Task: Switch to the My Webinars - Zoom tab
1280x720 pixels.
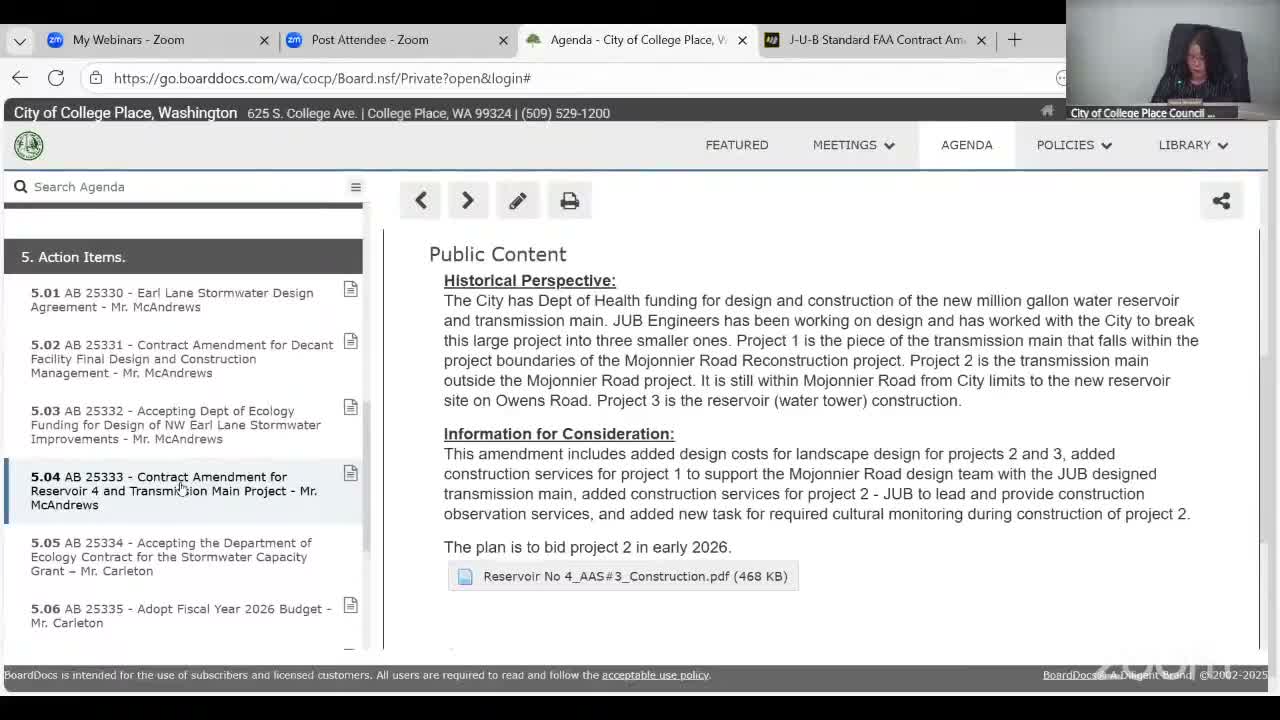Action: (x=158, y=40)
